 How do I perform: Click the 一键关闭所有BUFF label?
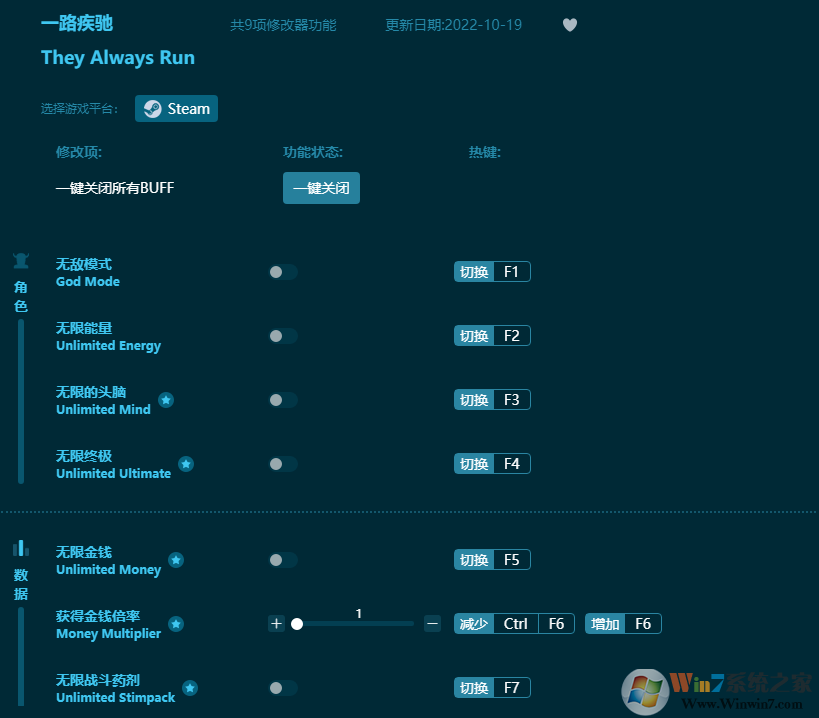tap(115, 188)
